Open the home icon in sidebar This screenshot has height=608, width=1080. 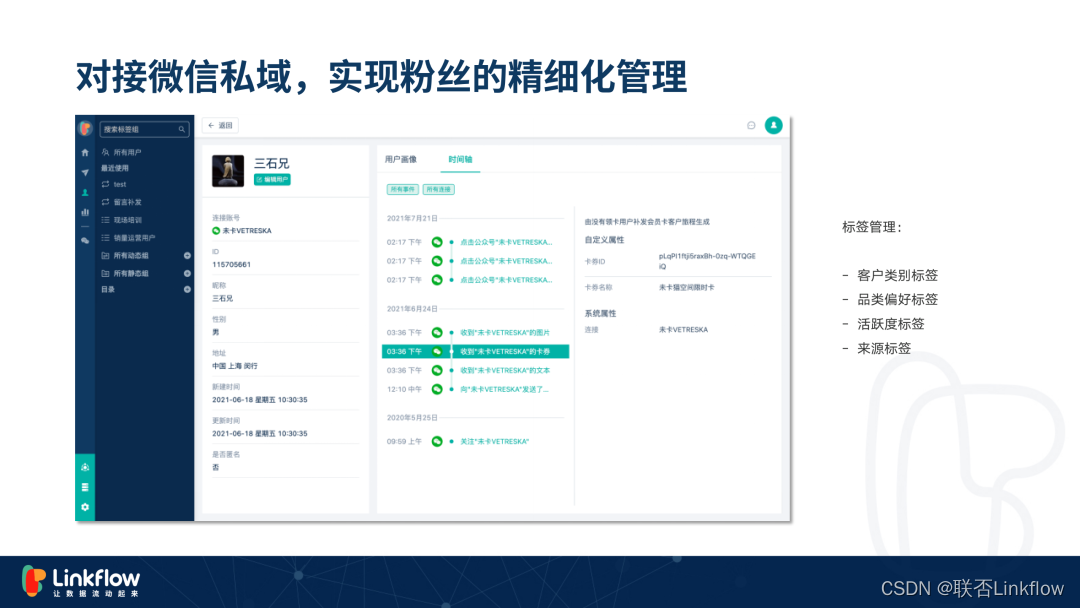tap(85, 153)
